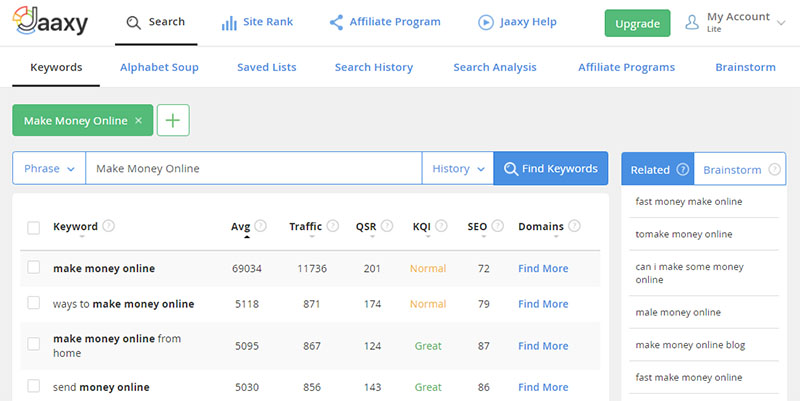Screen dimensions: 800x401
Task: Click the QSR column help icon
Action: tap(387, 225)
